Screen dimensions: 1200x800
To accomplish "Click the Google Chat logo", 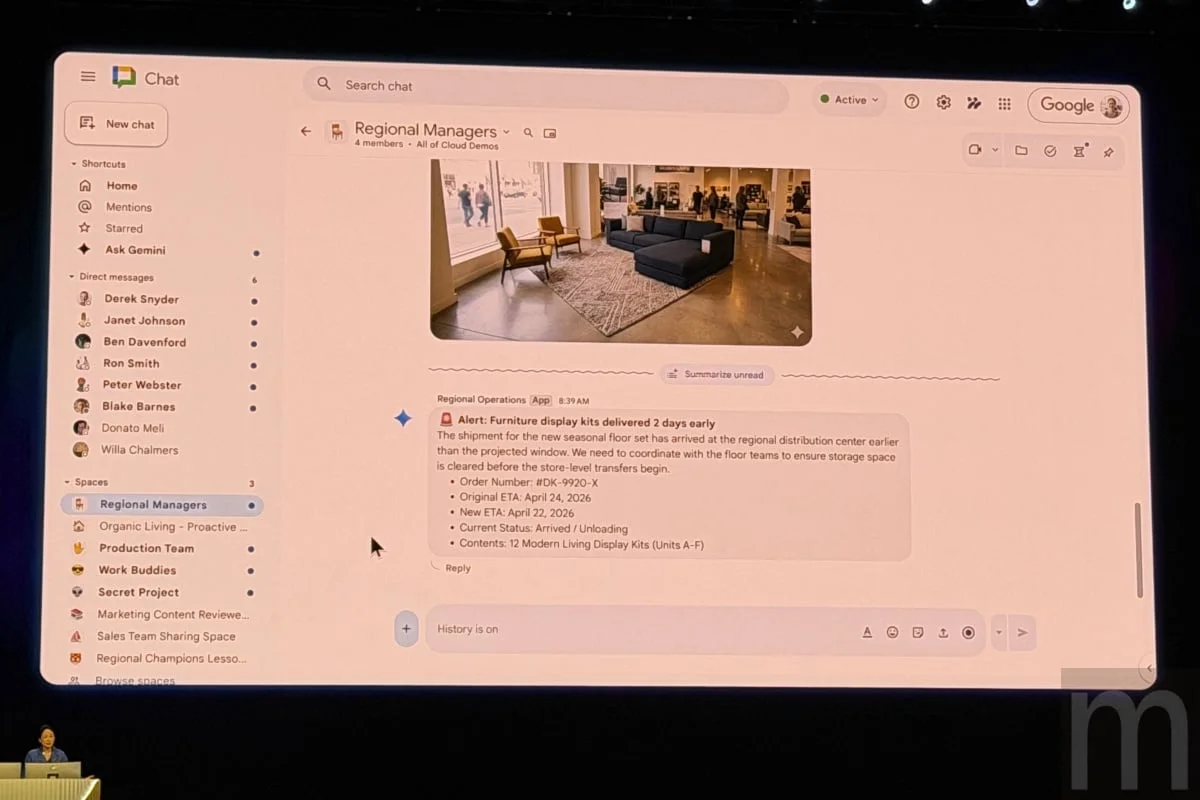I will (124, 78).
